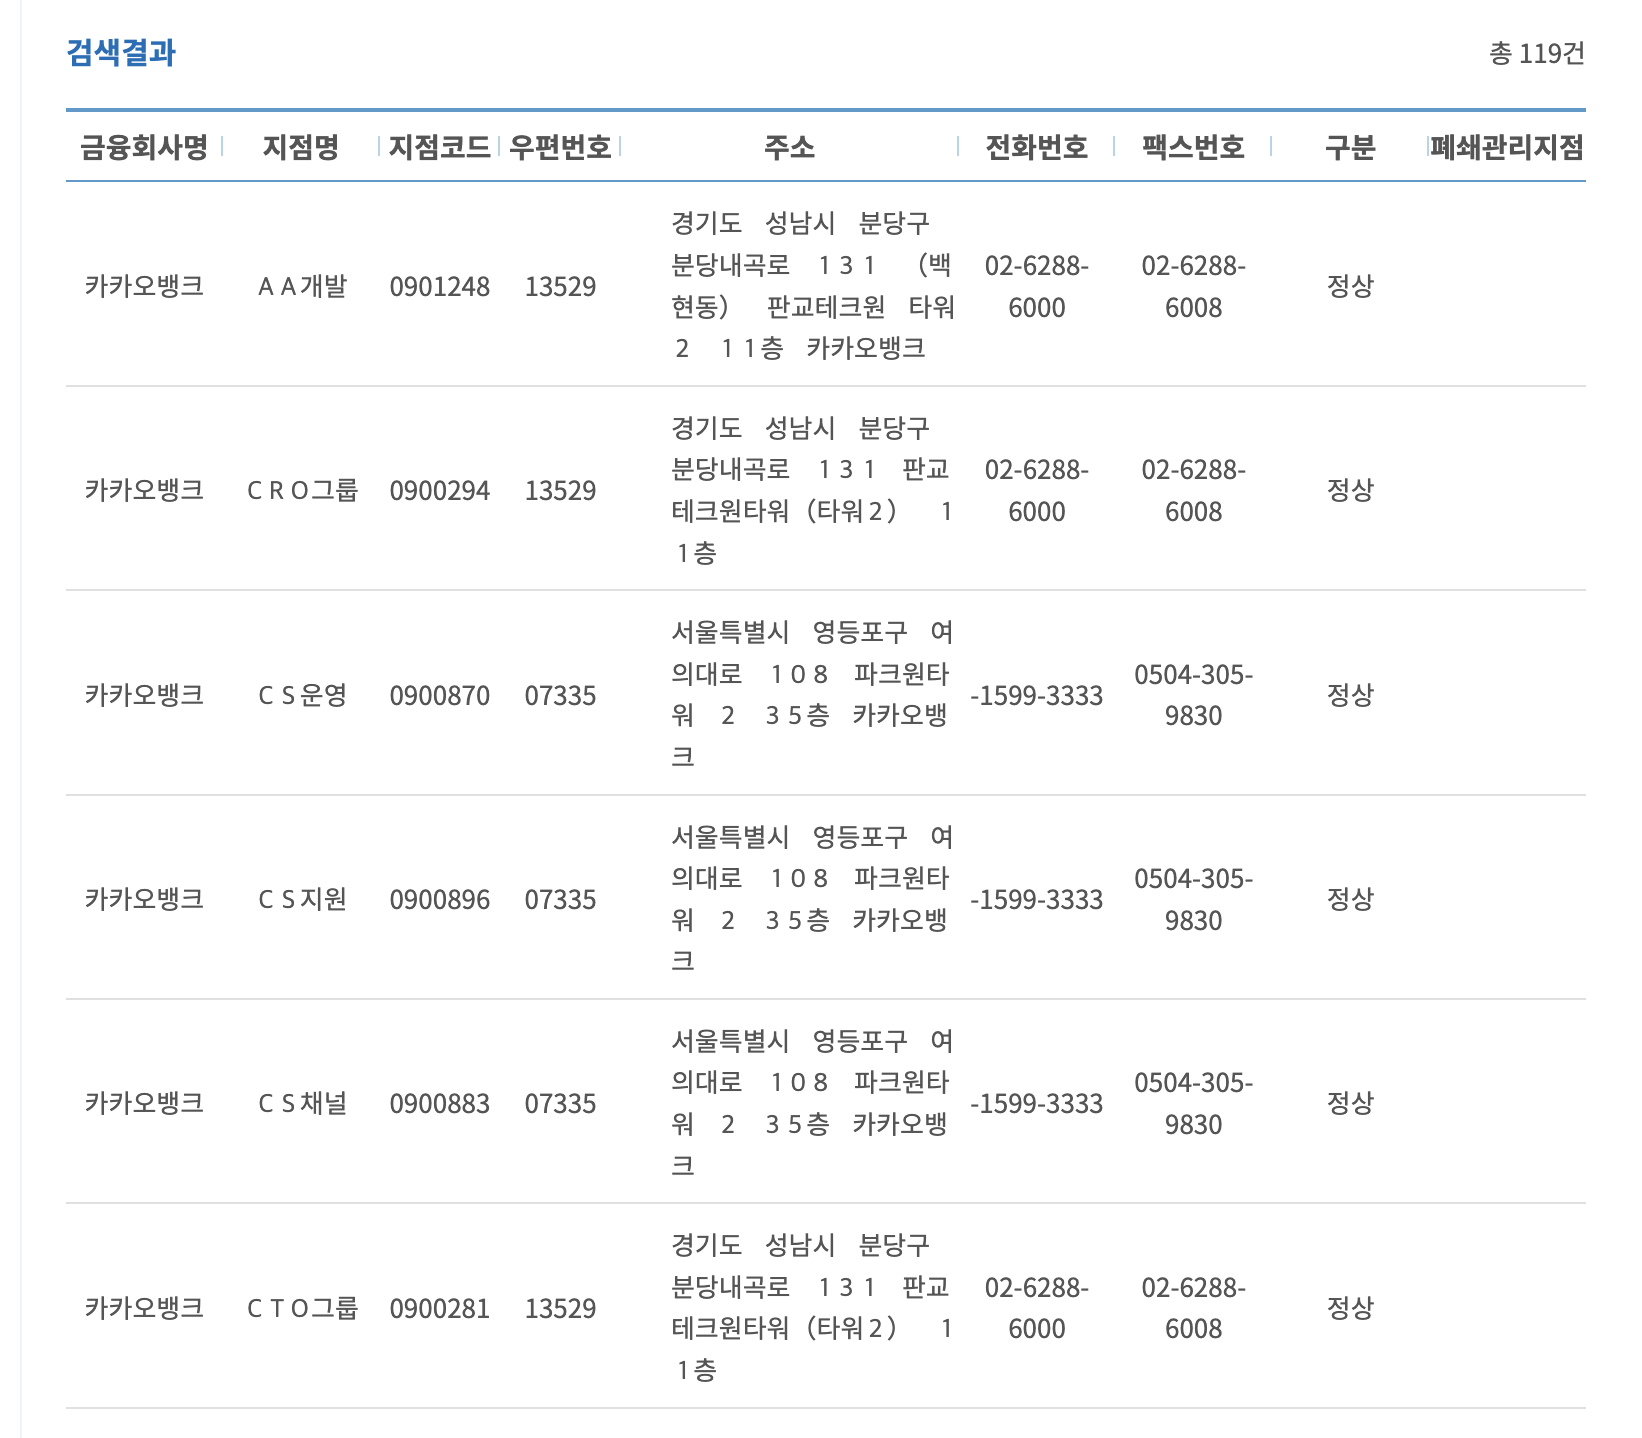Screen dimensions: 1642x1438
Task: Click fax number in ＣＲＯ그룹 row
Action: coord(1193,491)
